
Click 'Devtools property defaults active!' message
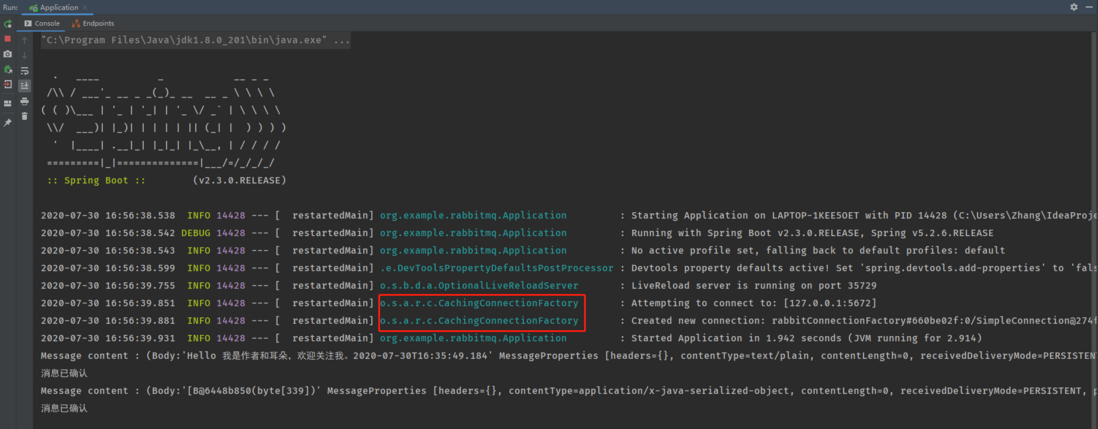coord(864,268)
